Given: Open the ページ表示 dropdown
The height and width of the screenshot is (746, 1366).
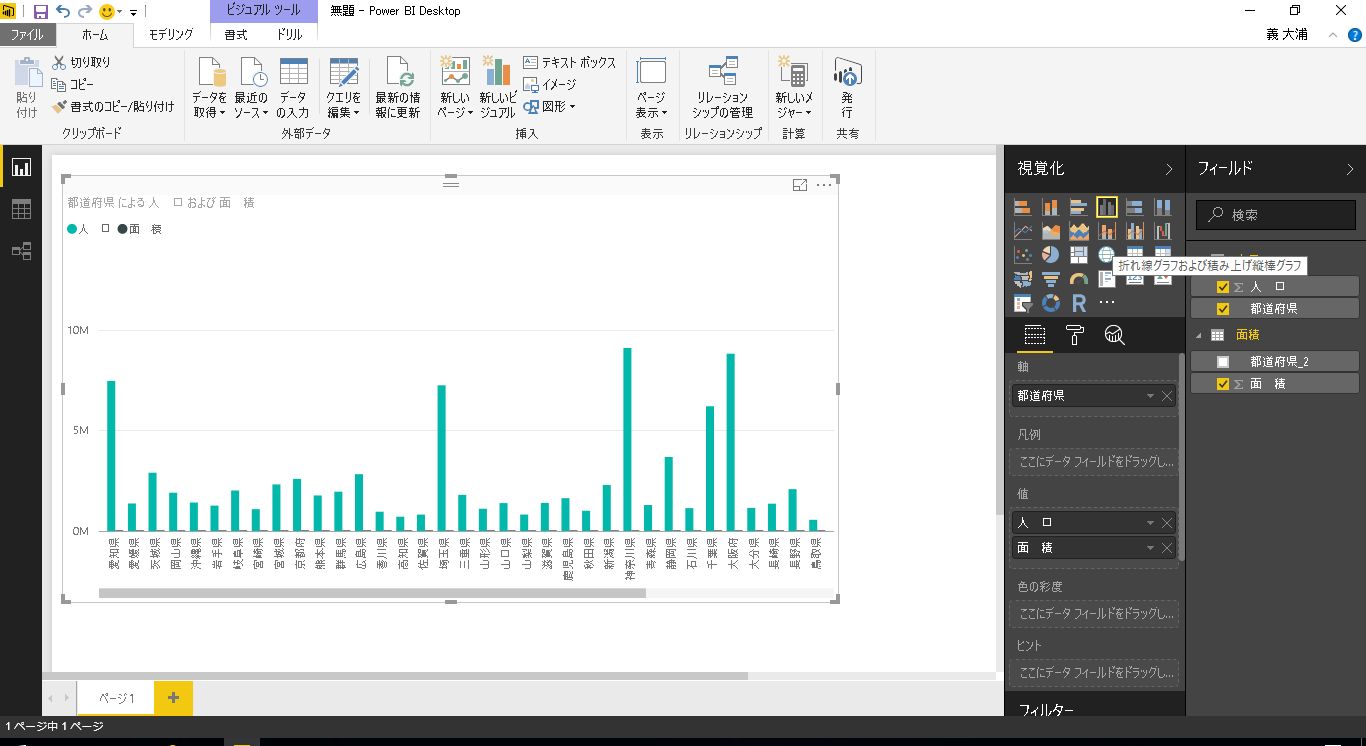Looking at the screenshot, I should (x=651, y=88).
